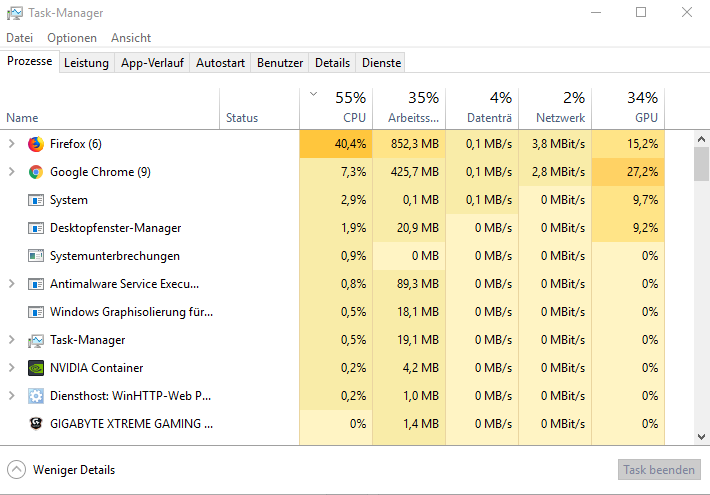Click the vertical scrollbar thumb

pos(701,163)
